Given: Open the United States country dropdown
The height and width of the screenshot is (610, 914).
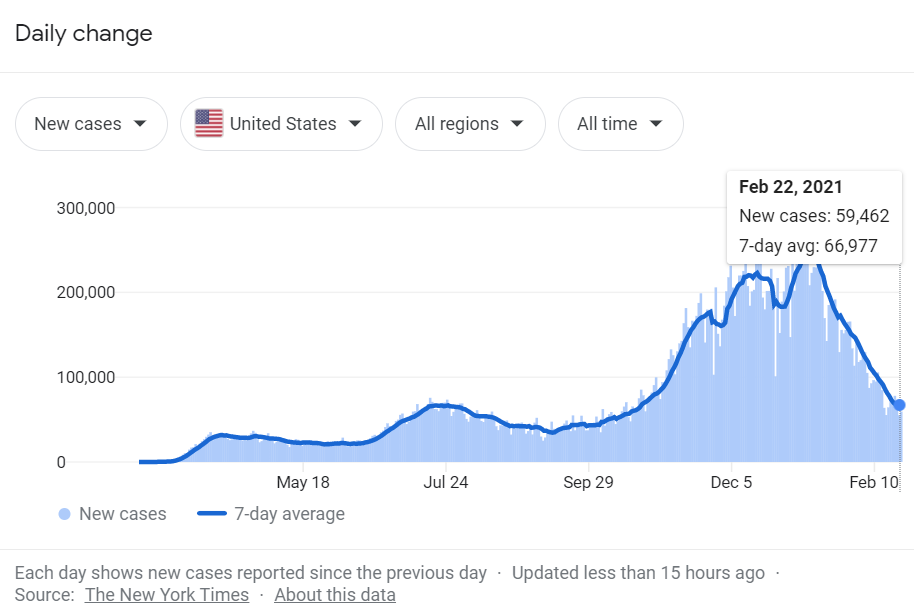Looking at the screenshot, I should [x=281, y=124].
